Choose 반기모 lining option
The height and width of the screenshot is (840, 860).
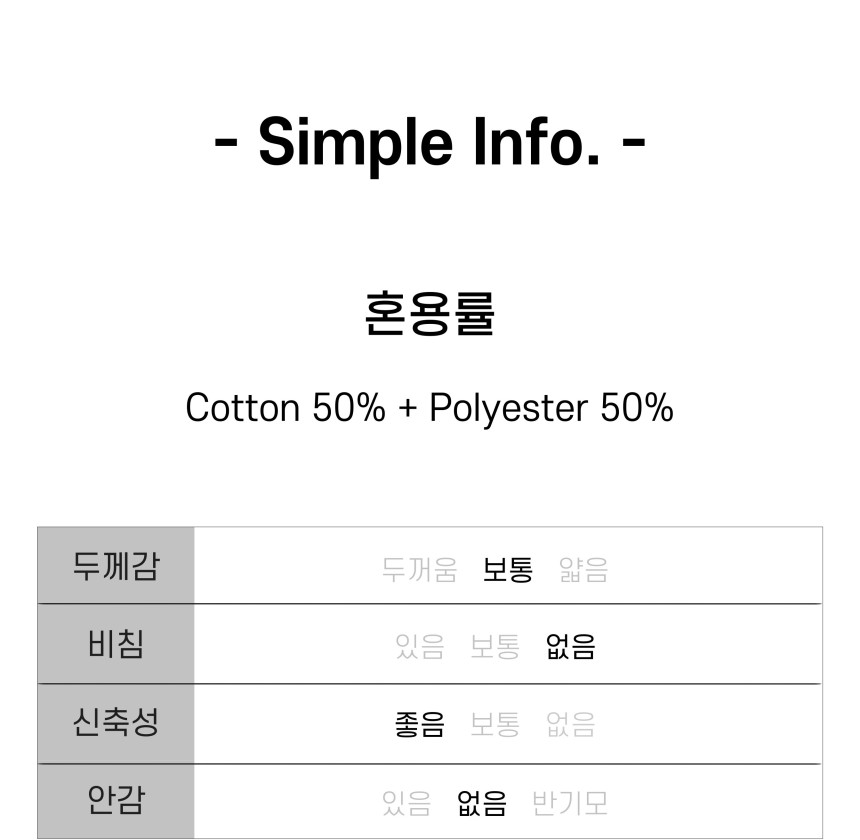pyautogui.click(x=570, y=803)
